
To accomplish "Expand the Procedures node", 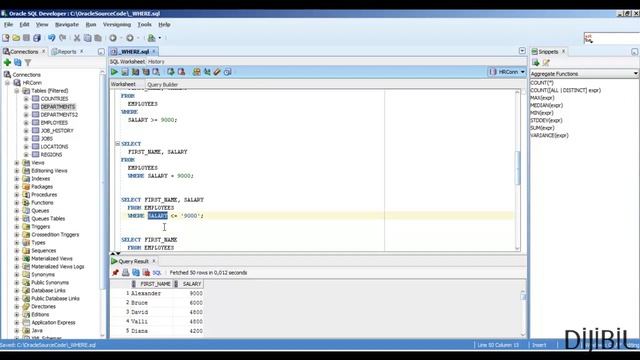I will coord(17,195).
